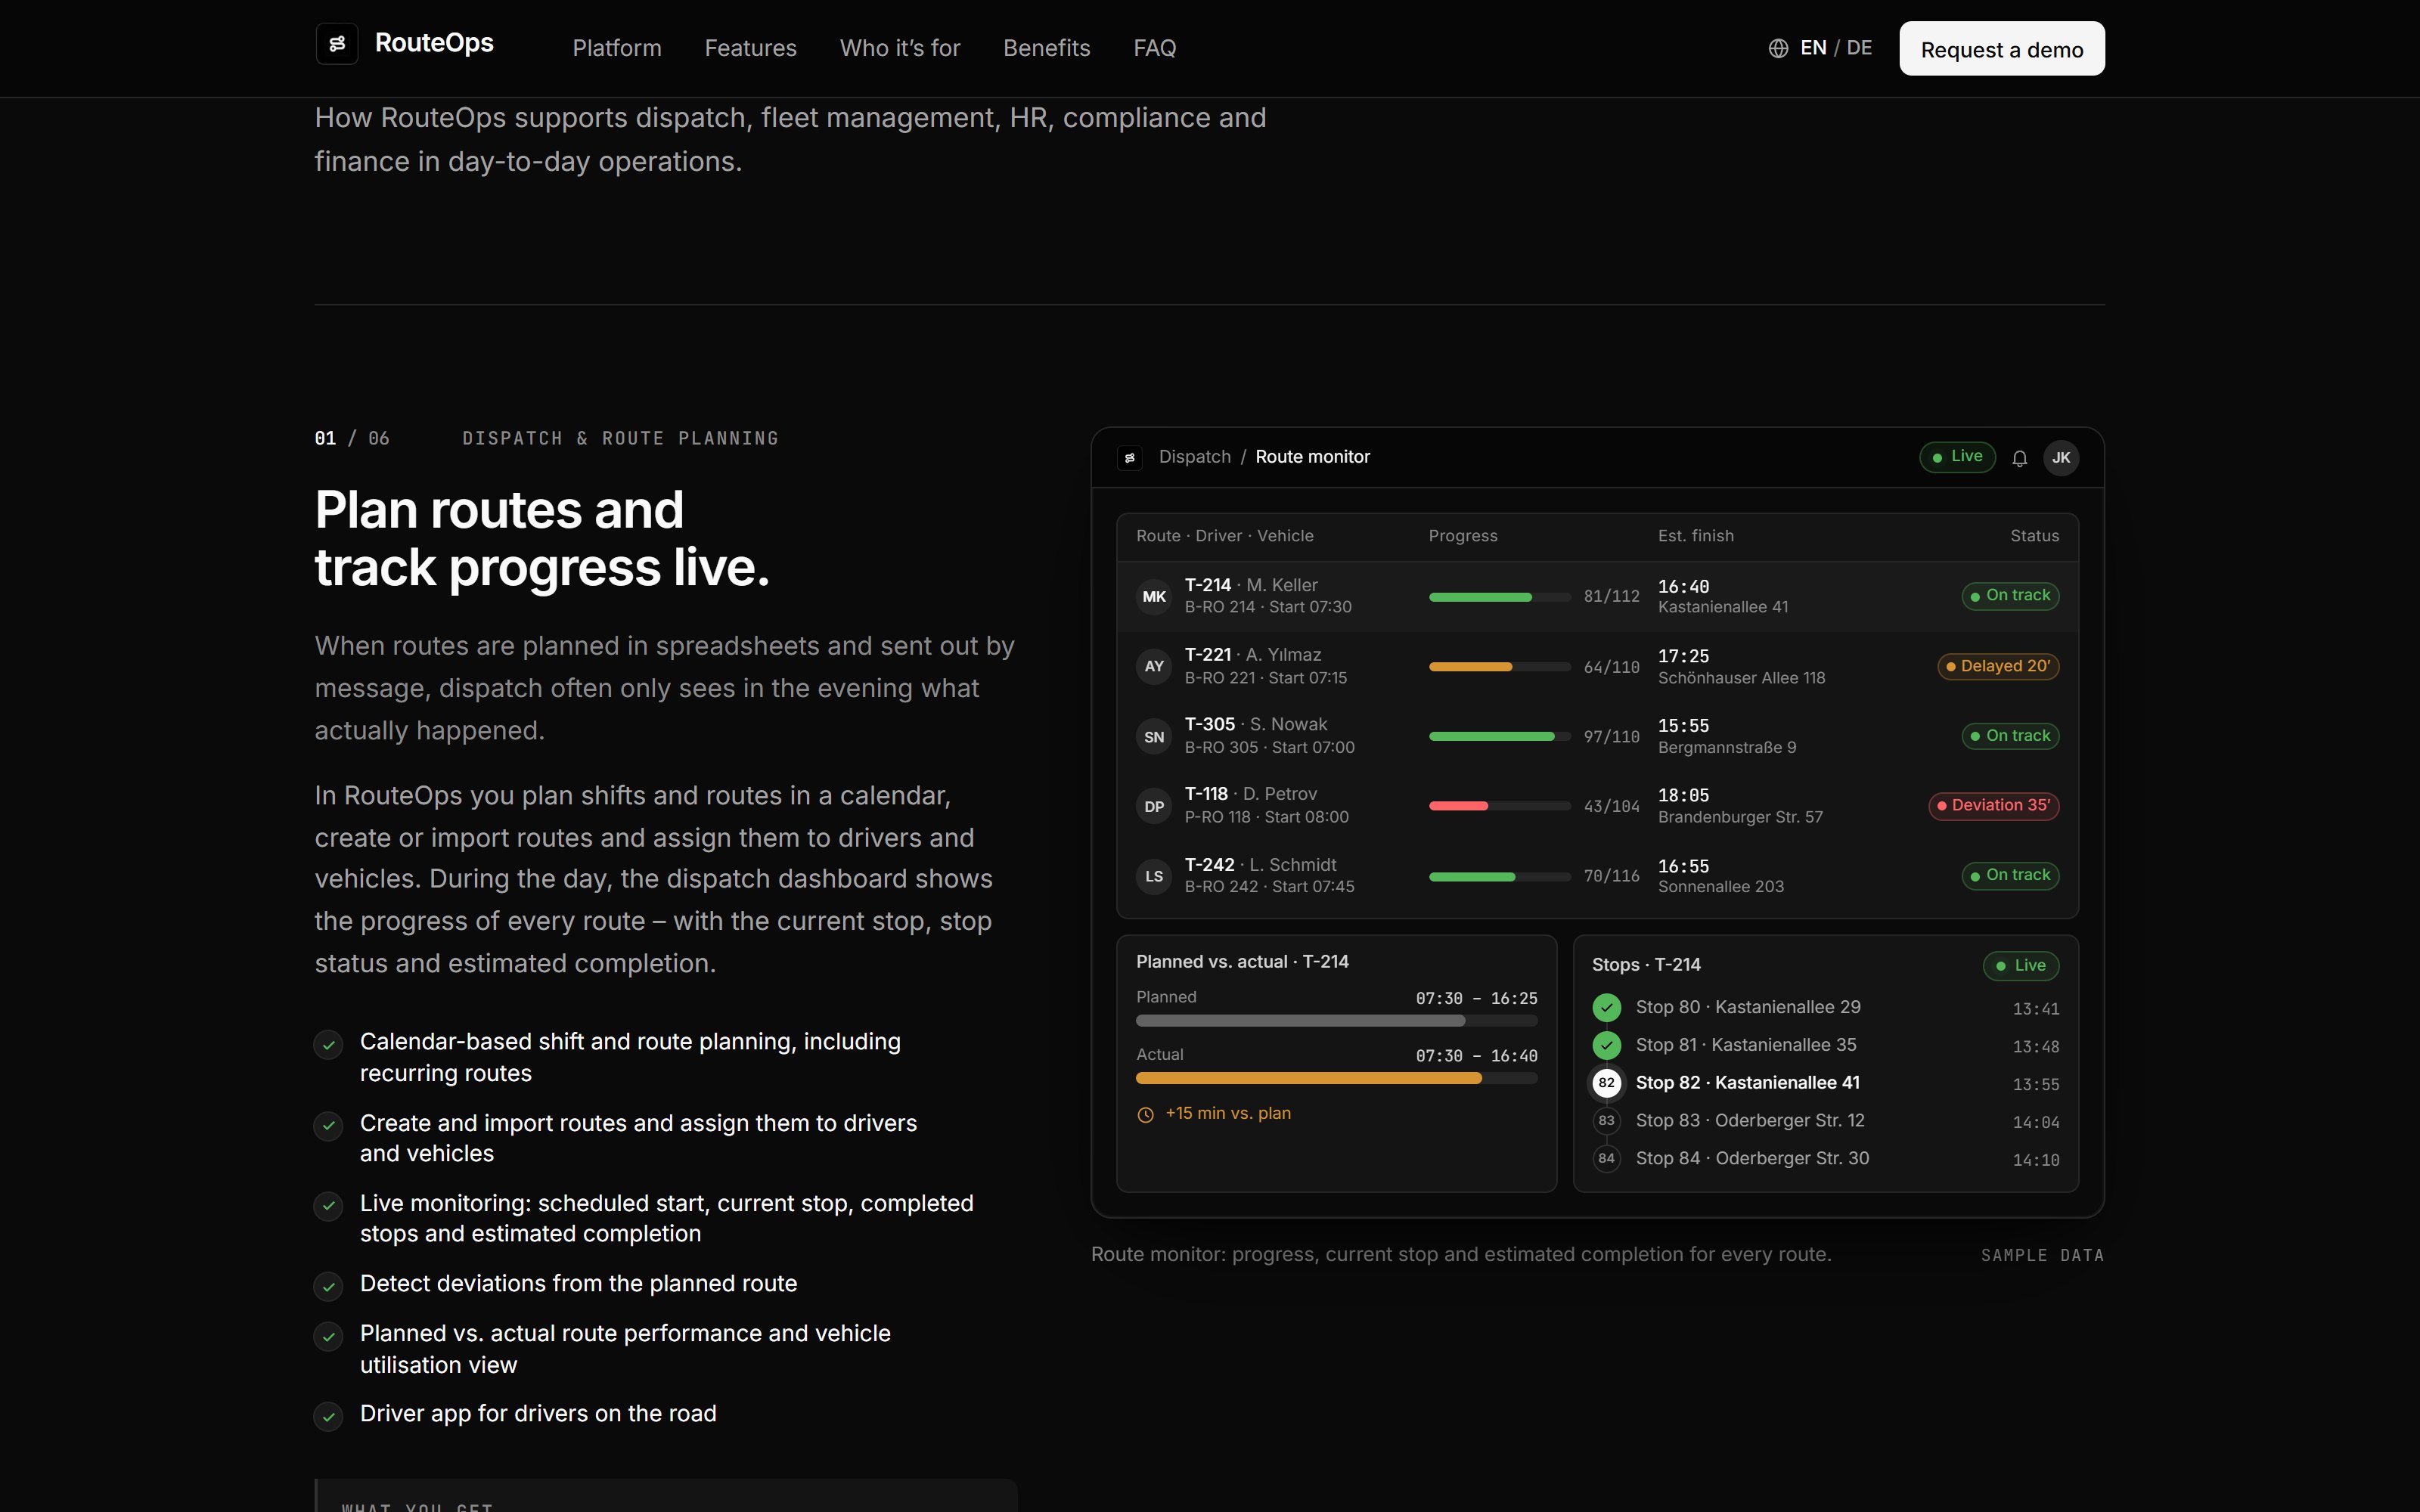Click the Live badge in Route monitor header

1957,457
